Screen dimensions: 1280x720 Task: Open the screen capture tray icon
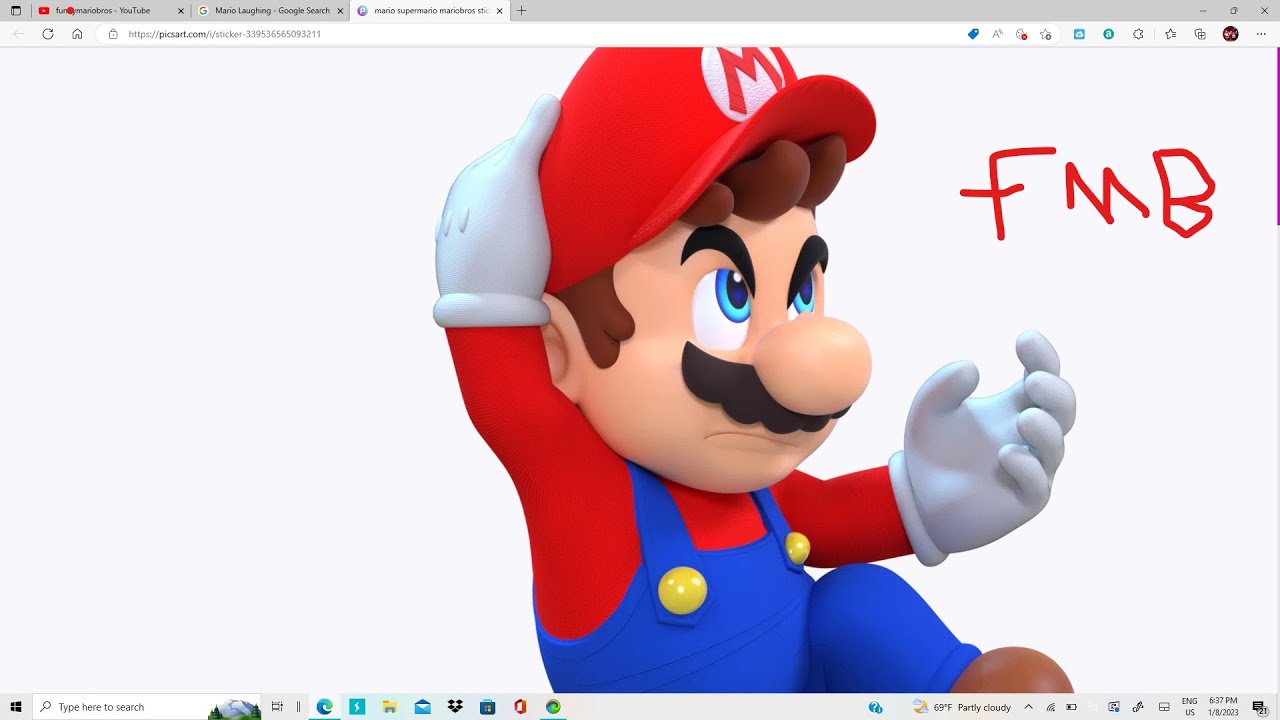[x=1114, y=707]
